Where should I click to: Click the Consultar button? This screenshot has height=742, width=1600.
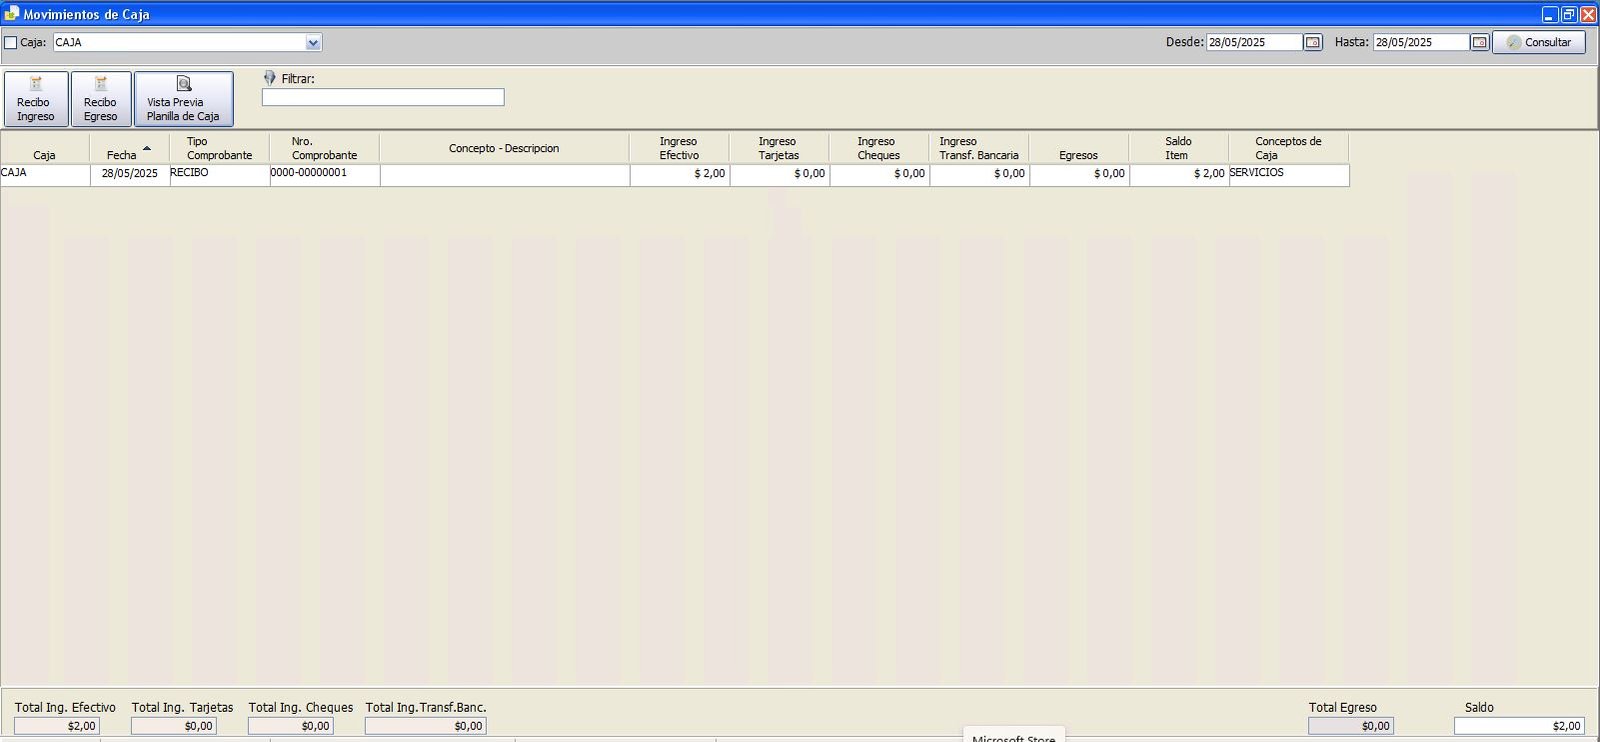1538,42
